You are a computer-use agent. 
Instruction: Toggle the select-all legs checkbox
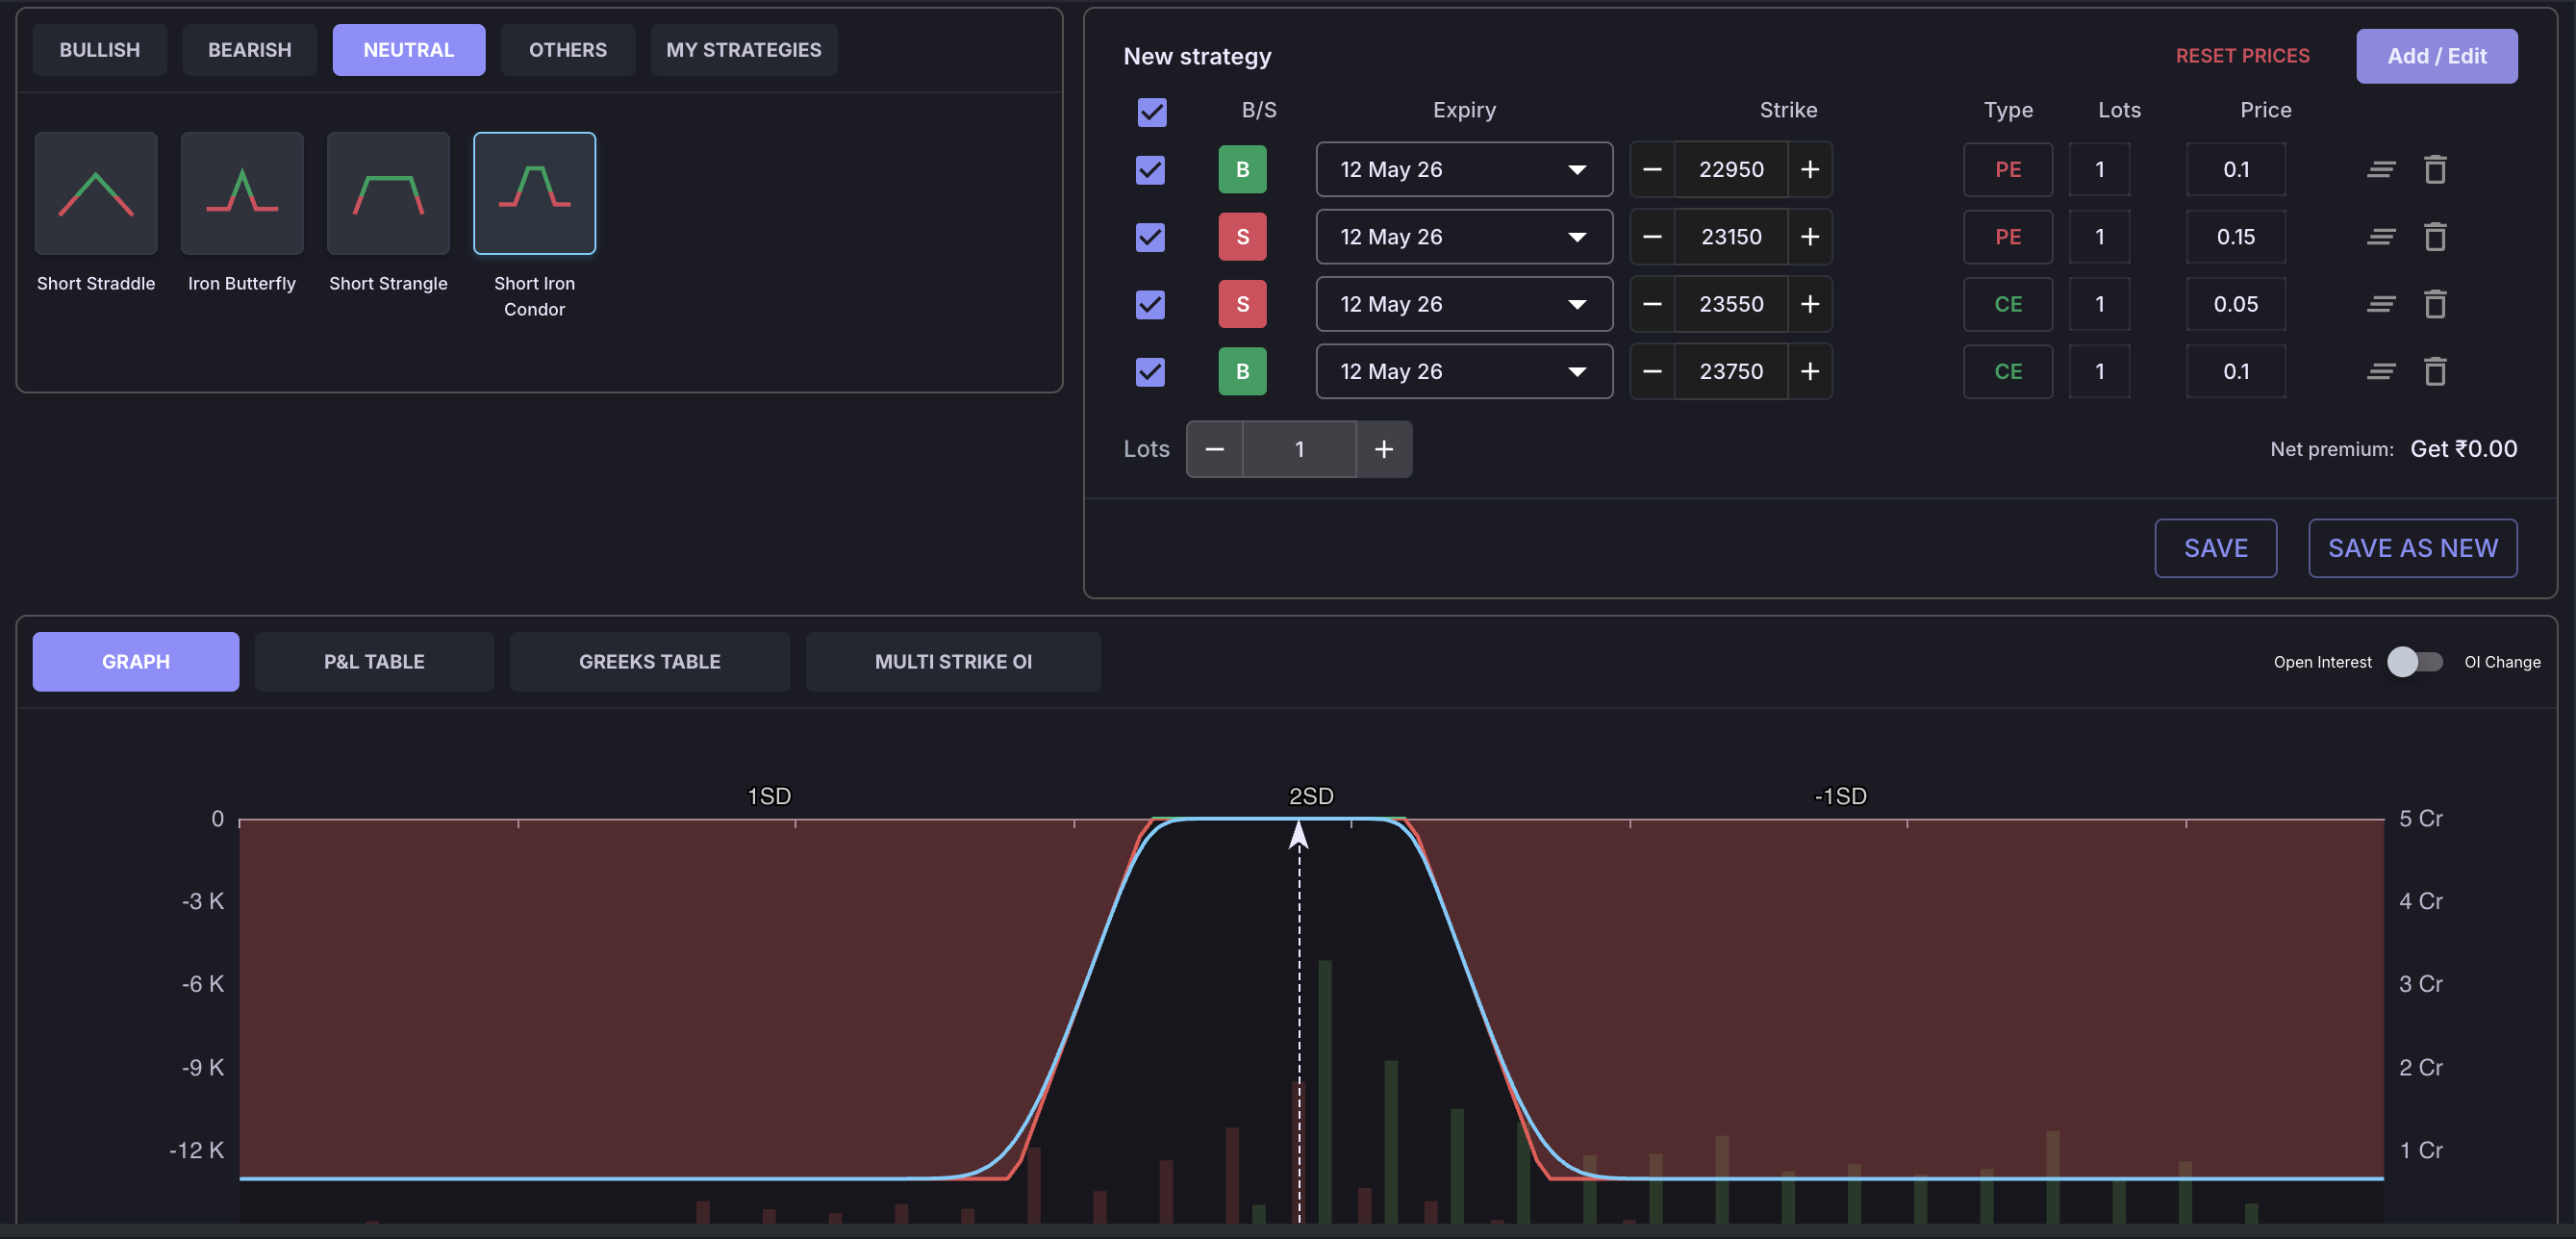pyautogui.click(x=1152, y=112)
